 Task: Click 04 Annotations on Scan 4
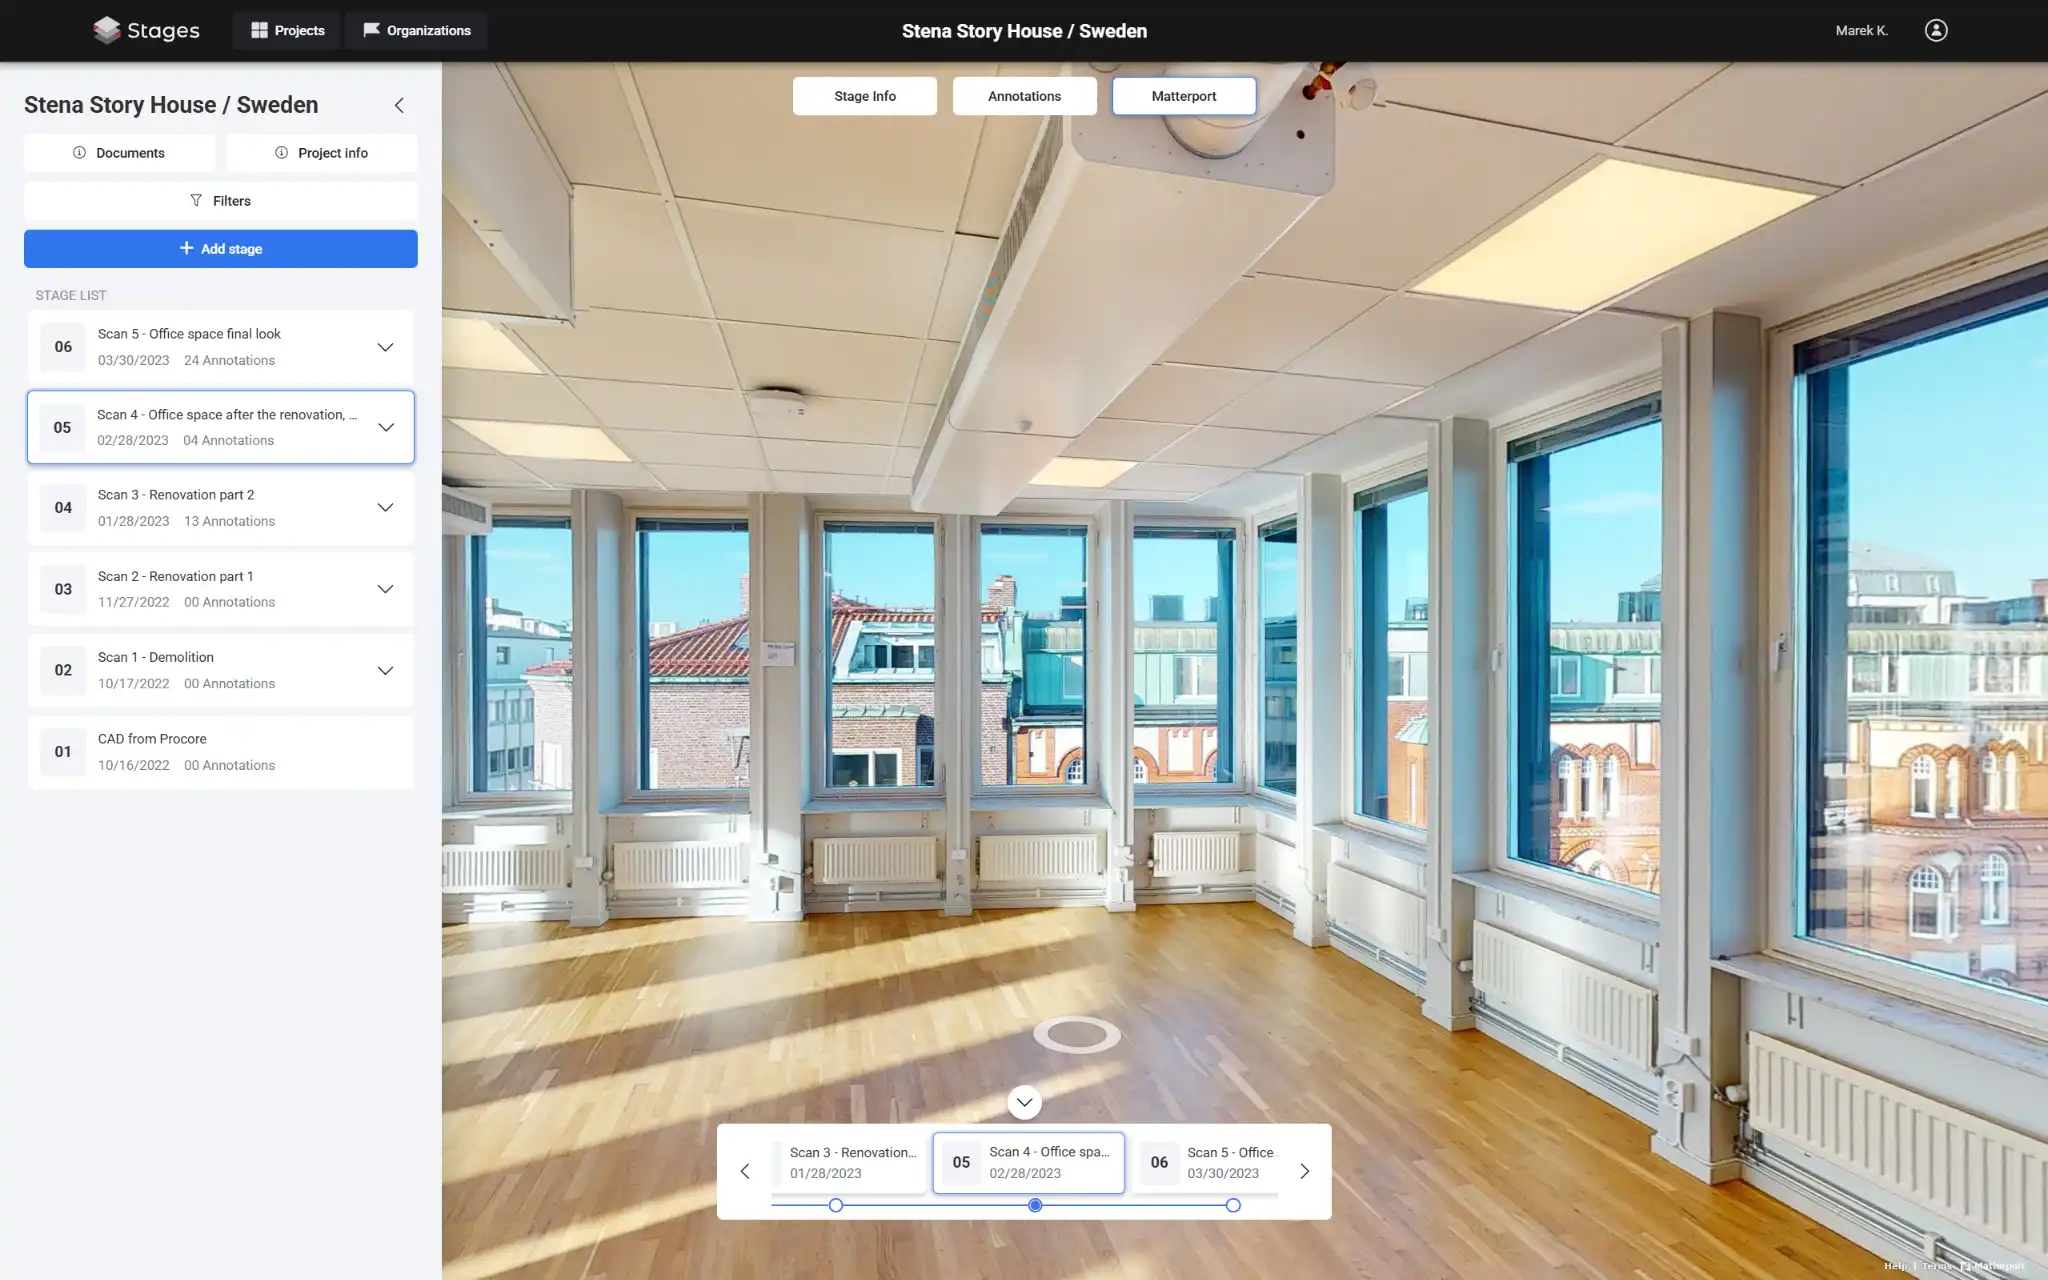[x=228, y=440]
